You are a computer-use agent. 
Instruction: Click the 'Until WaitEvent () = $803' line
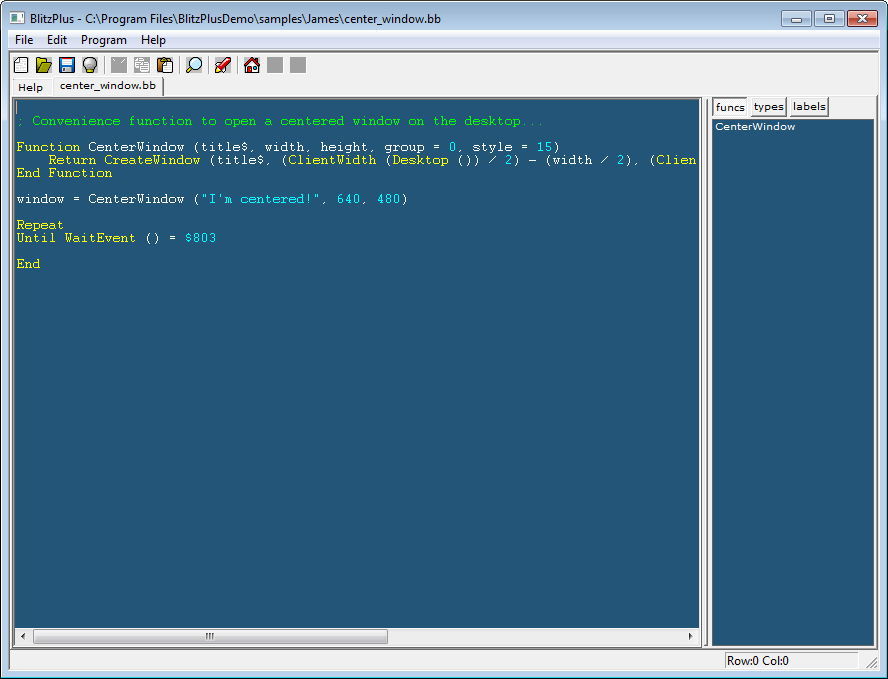[x=117, y=238]
